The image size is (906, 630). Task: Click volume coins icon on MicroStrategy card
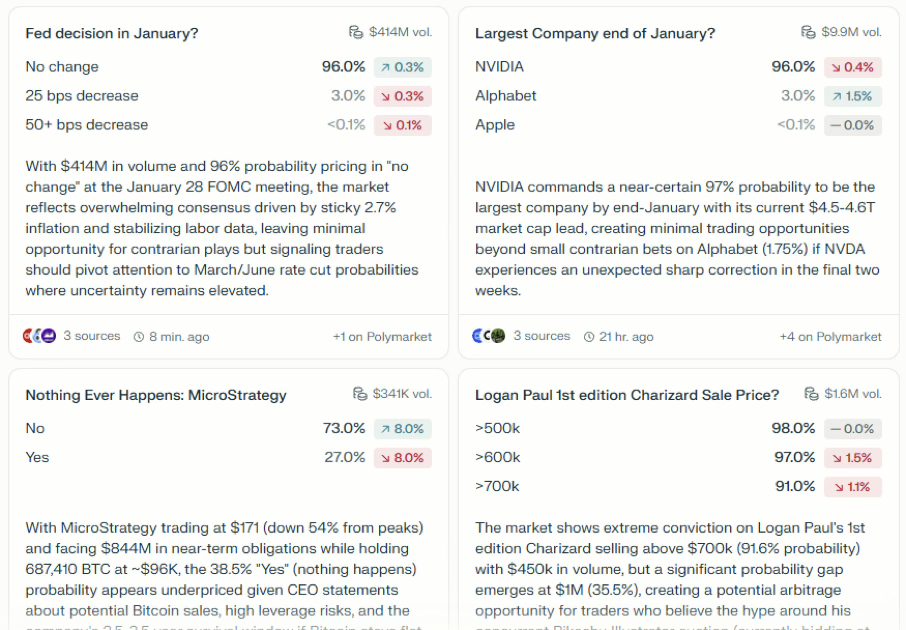point(360,394)
